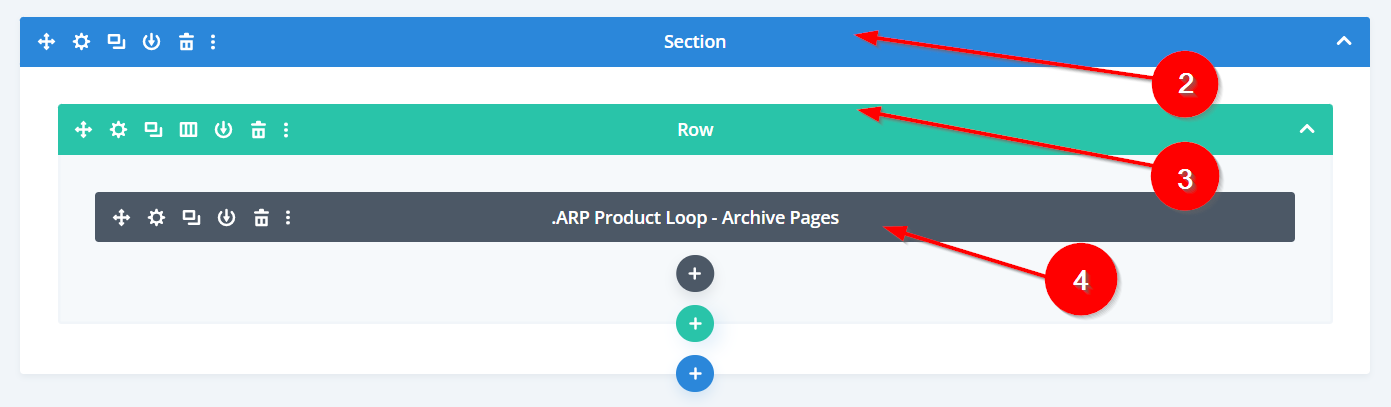
Task: Open the Section settings gear icon
Action: tap(81, 42)
